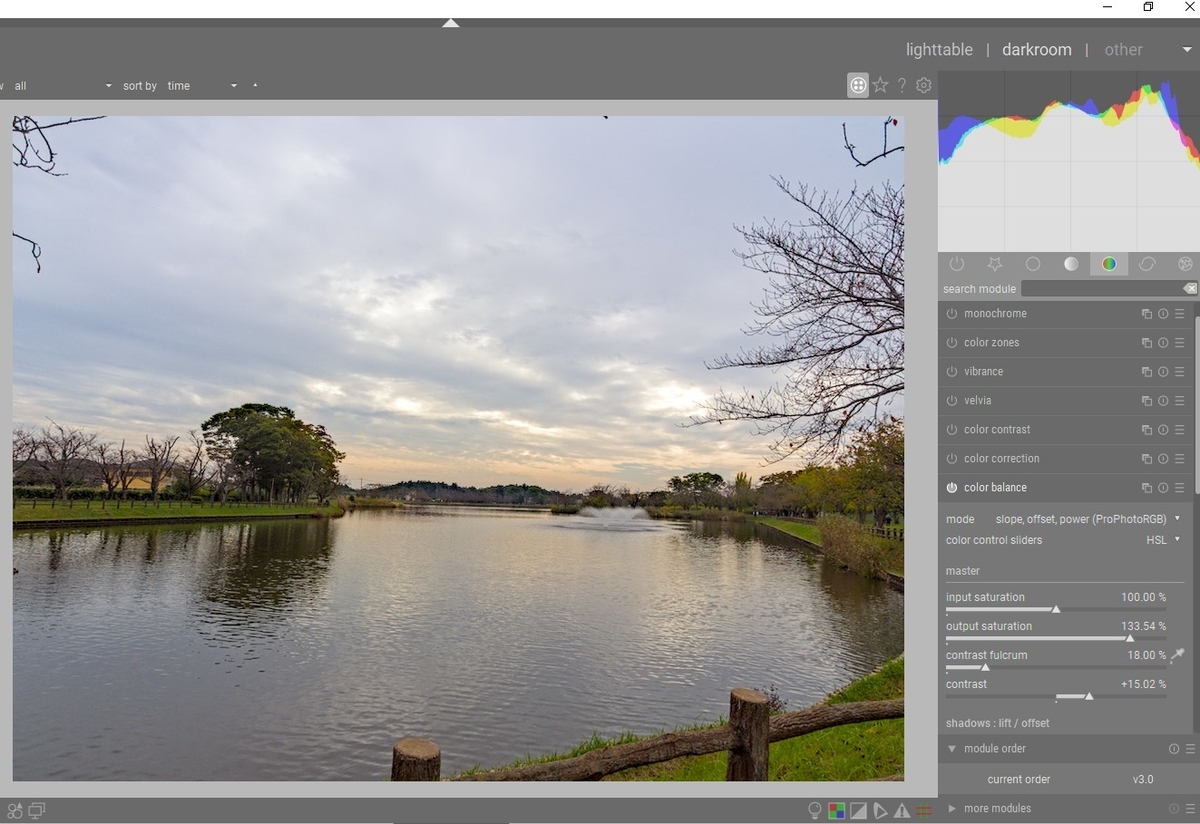The width and height of the screenshot is (1200, 824).
Task: Enable the color zones module
Action: click(952, 343)
